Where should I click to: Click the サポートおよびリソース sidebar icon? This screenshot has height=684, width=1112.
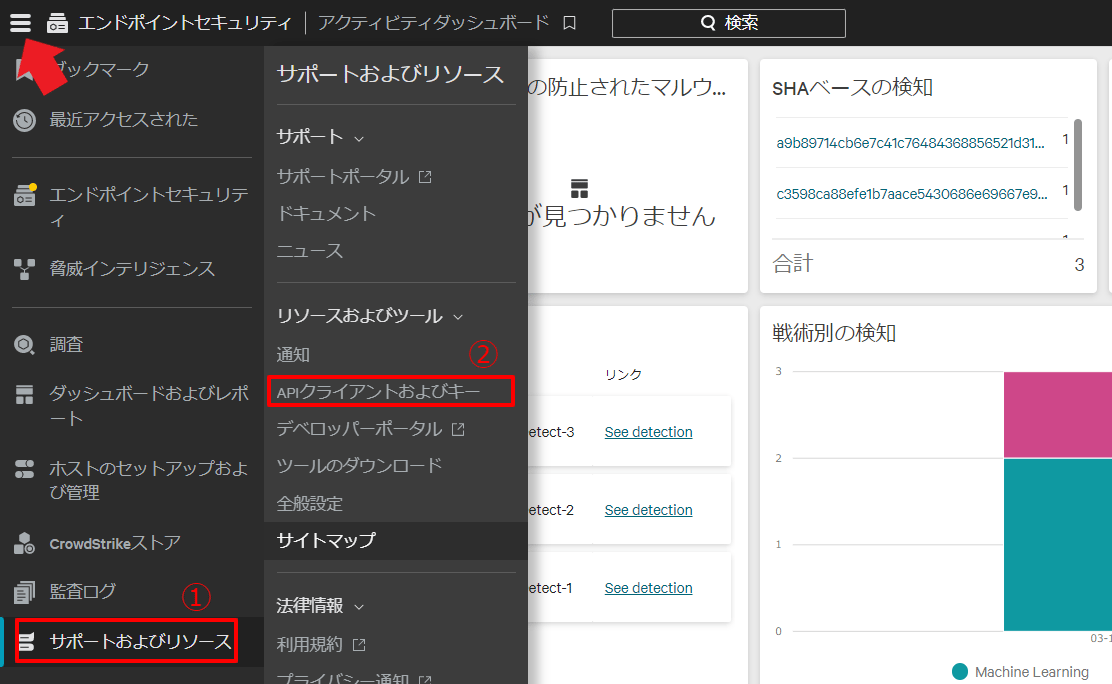pos(26,641)
